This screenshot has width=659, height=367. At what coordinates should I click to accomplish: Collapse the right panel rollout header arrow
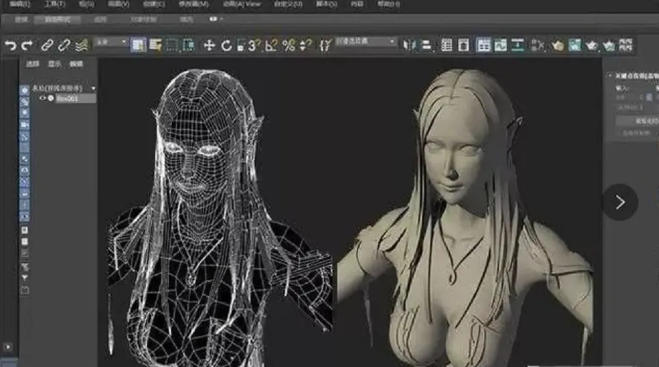click(x=610, y=76)
